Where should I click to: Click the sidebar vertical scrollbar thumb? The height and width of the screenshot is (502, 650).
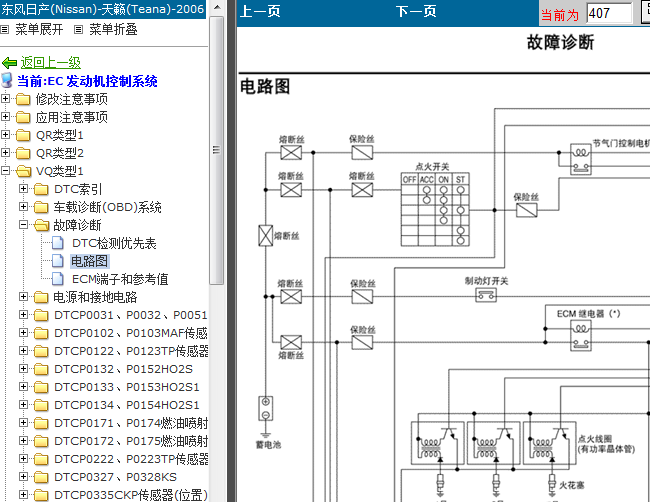[216, 150]
